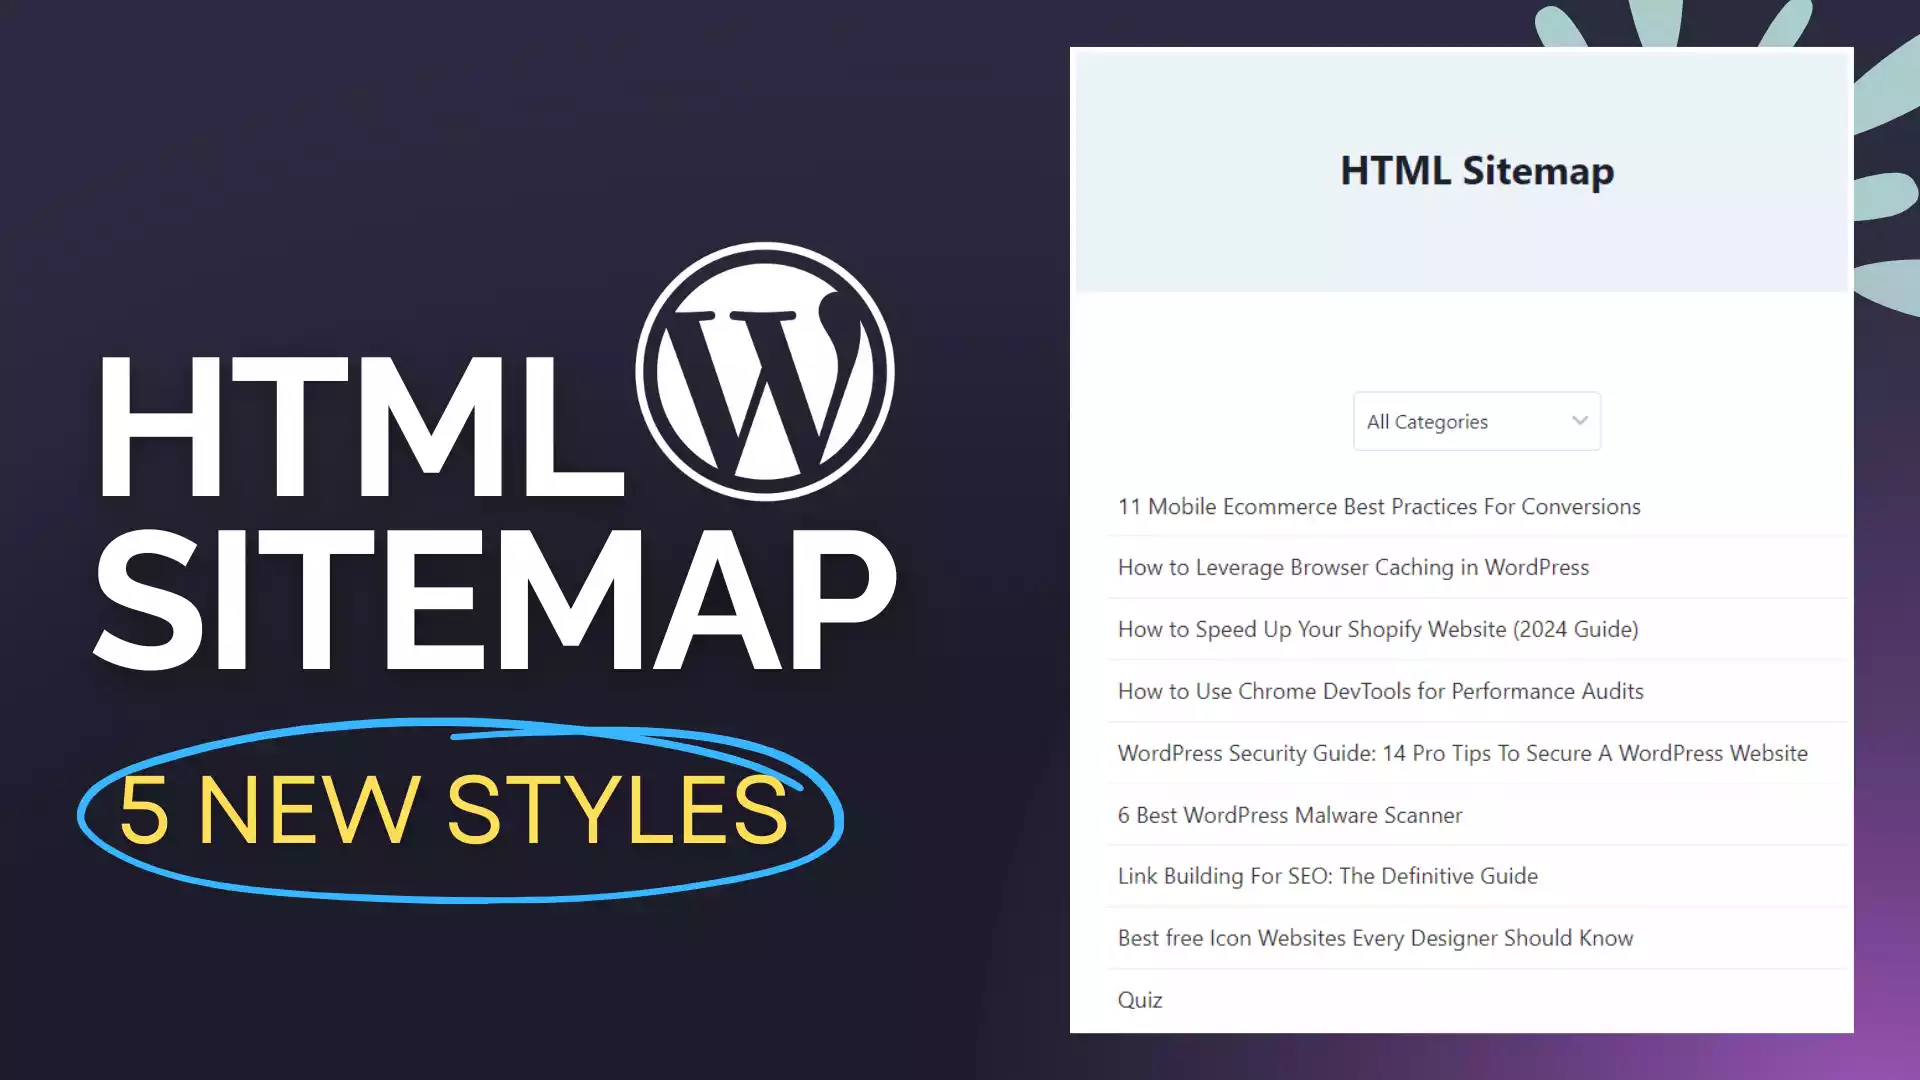1920x1080 pixels.
Task: Open 'How to Leverage Browser Caching in WordPress'
Action: tap(1353, 567)
